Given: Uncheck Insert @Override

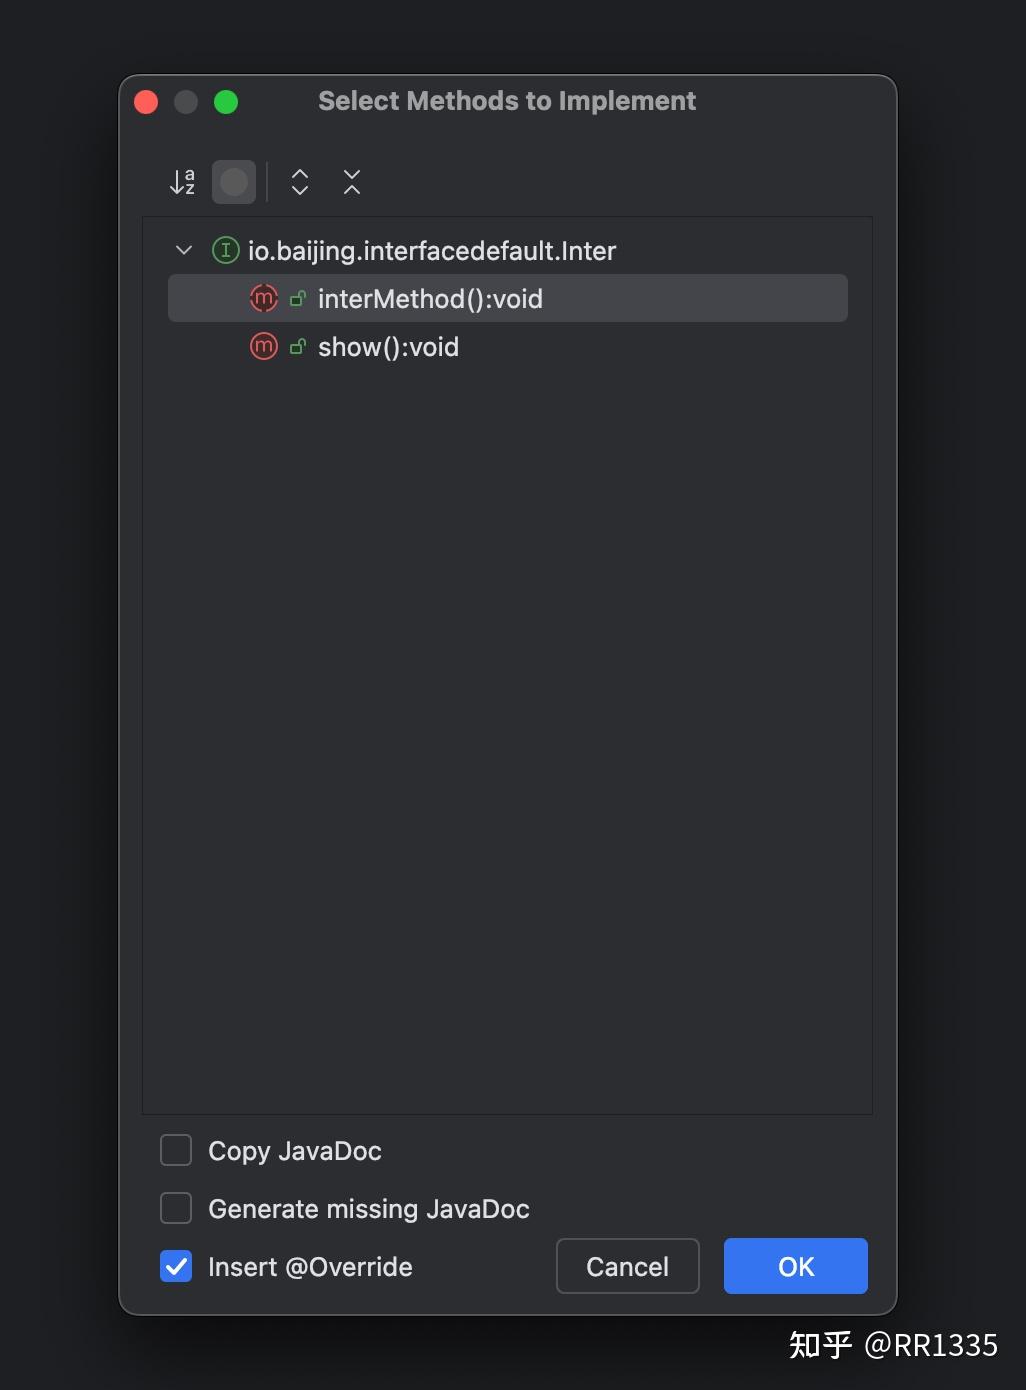Looking at the screenshot, I should click(x=175, y=1266).
